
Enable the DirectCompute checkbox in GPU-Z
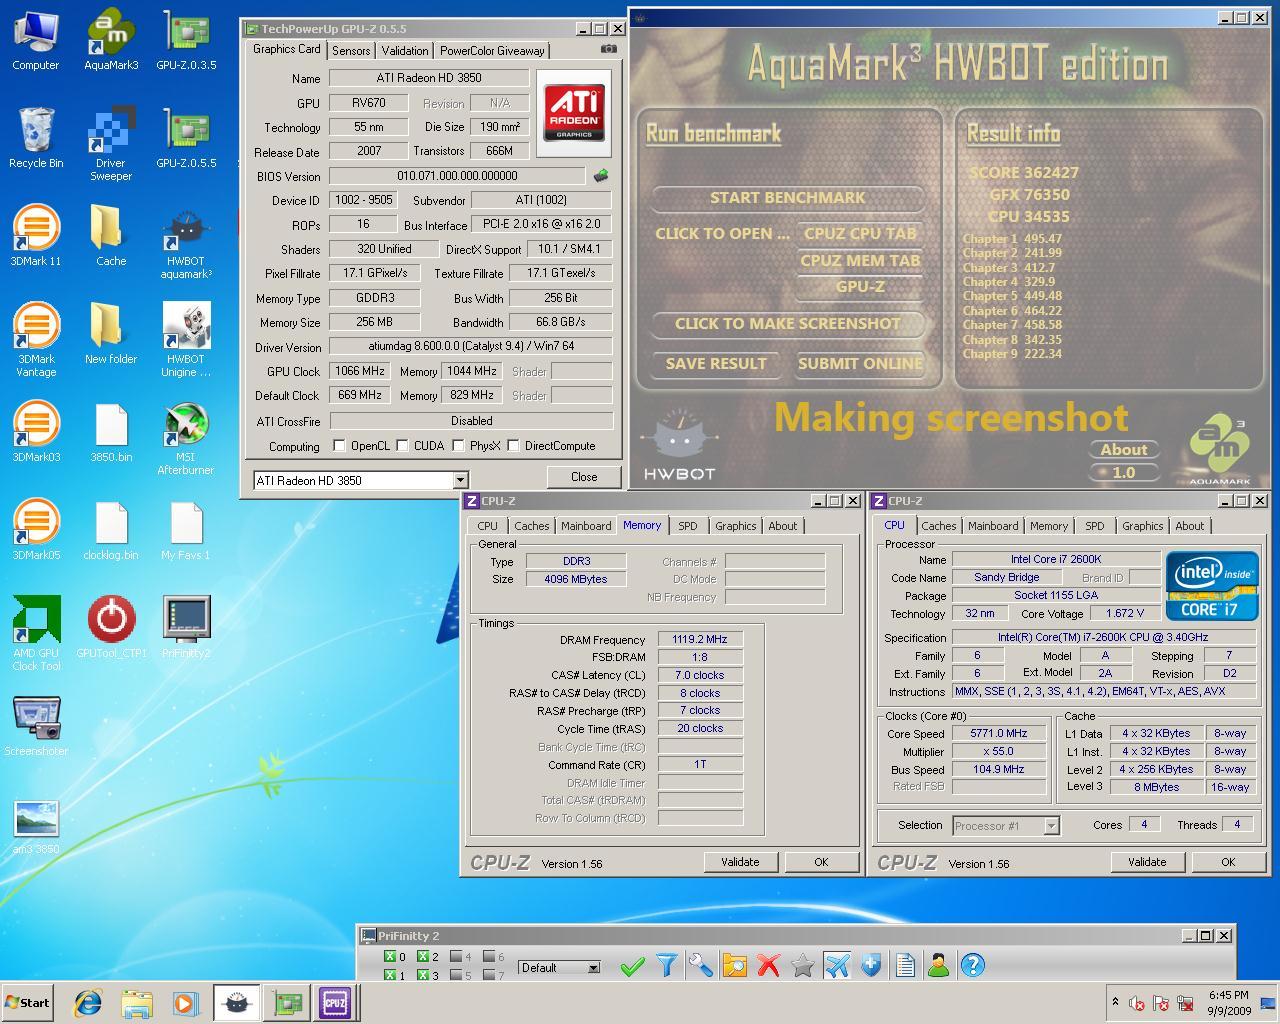tap(513, 446)
